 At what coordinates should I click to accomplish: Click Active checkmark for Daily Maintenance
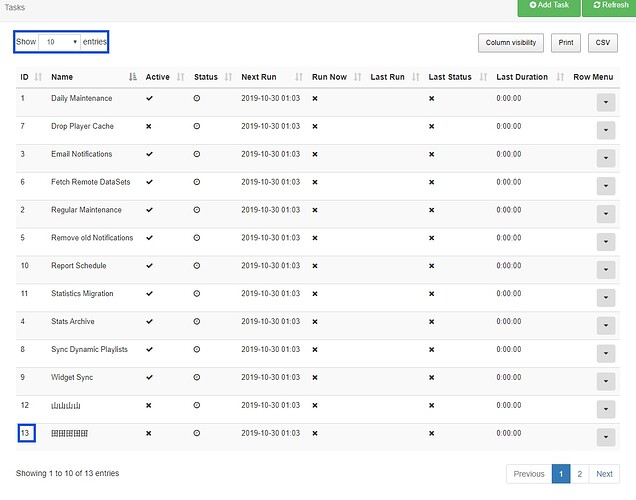(149, 98)
